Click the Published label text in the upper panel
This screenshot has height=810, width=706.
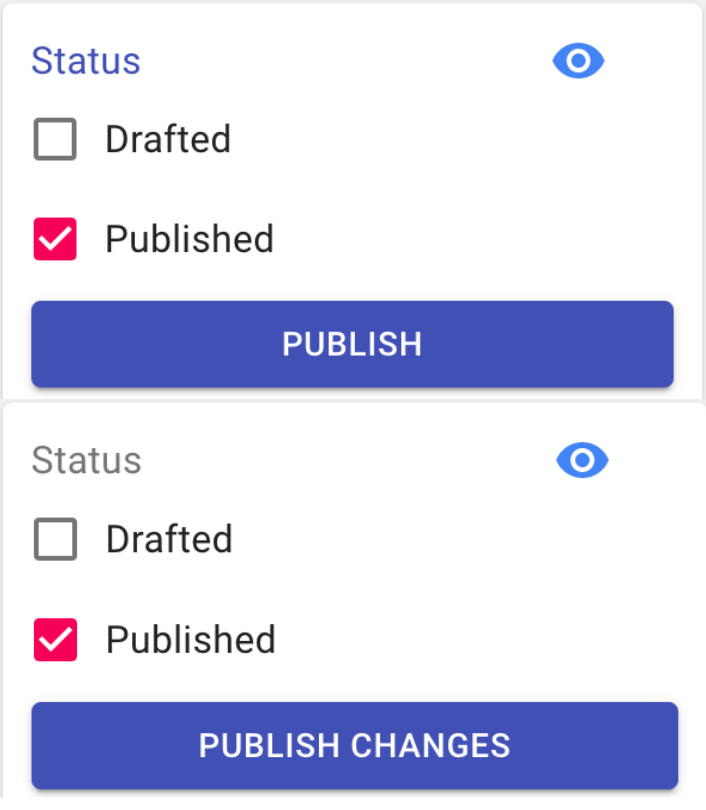(189, 240)
